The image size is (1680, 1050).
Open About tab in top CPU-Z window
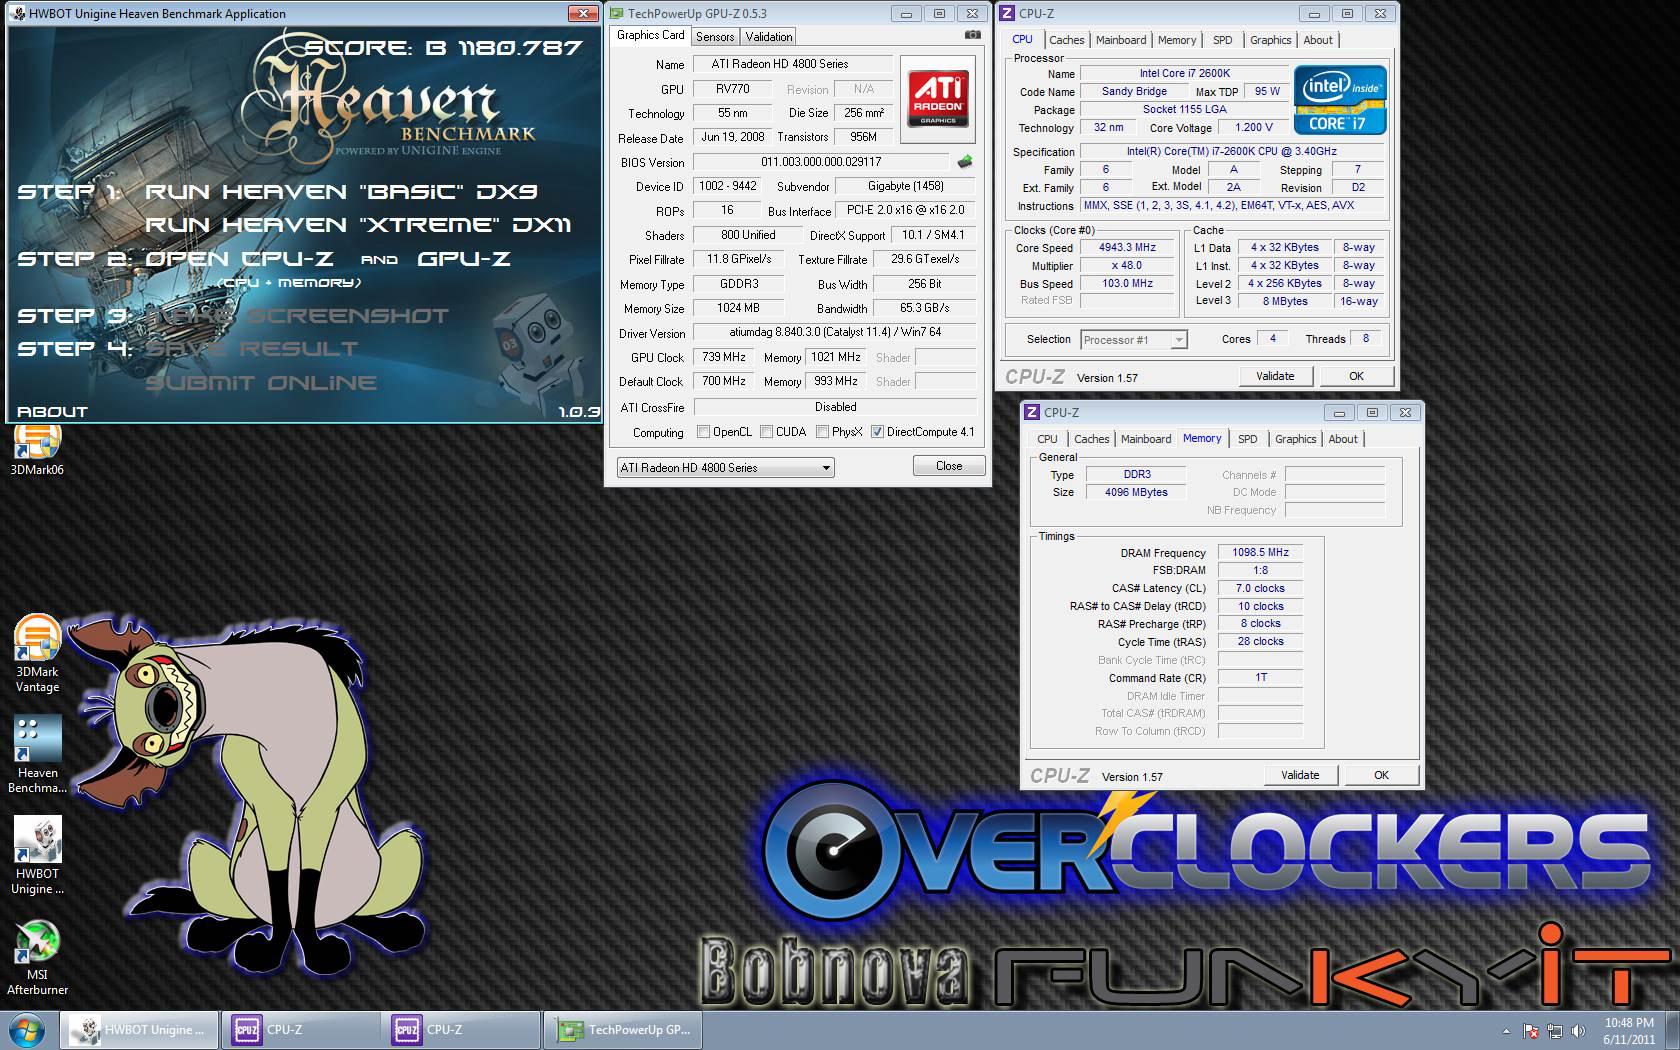tap(1318, 40)
